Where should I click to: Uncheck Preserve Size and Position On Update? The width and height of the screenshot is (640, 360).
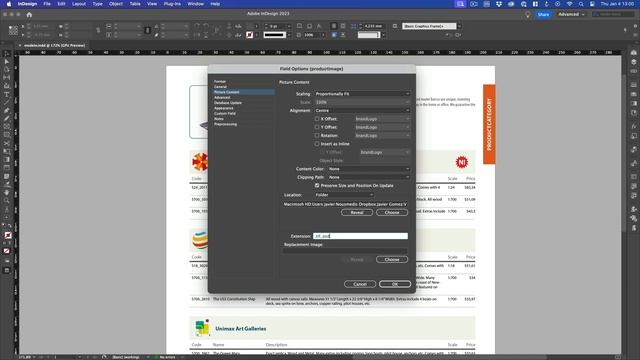pyautogui.click(x=317, y=185)
